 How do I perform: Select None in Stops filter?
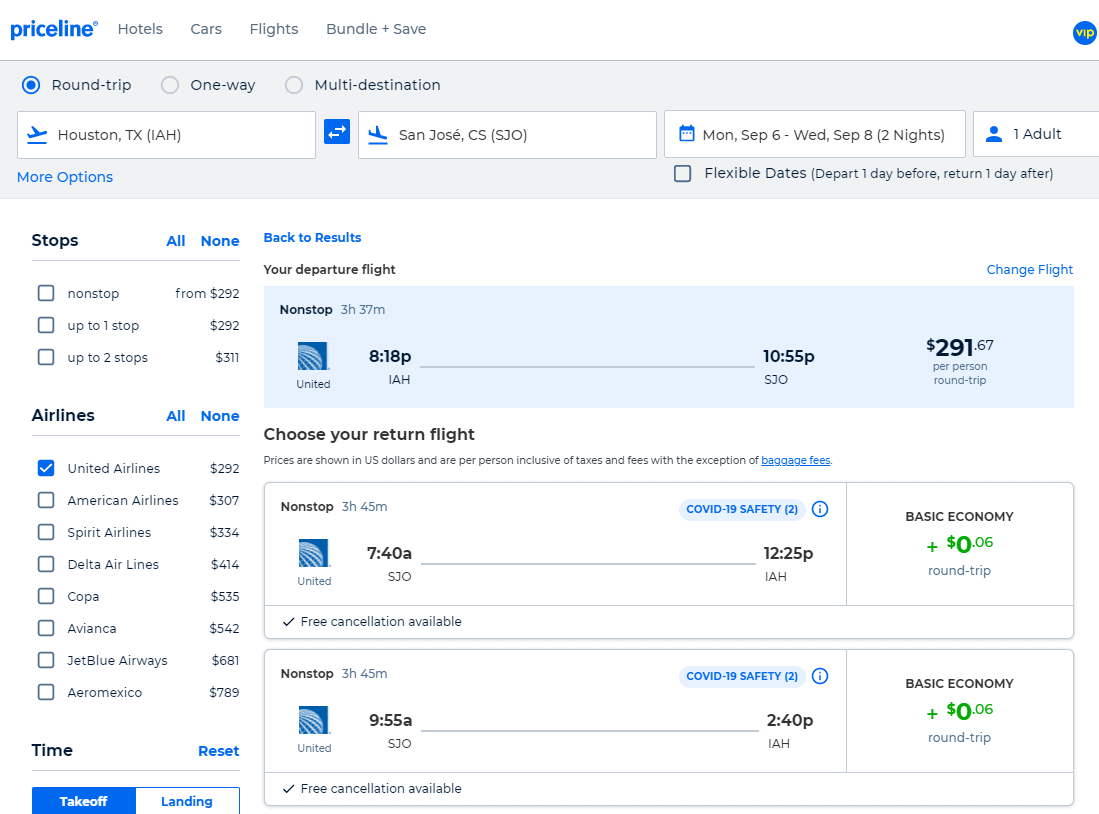pos(219,240)
